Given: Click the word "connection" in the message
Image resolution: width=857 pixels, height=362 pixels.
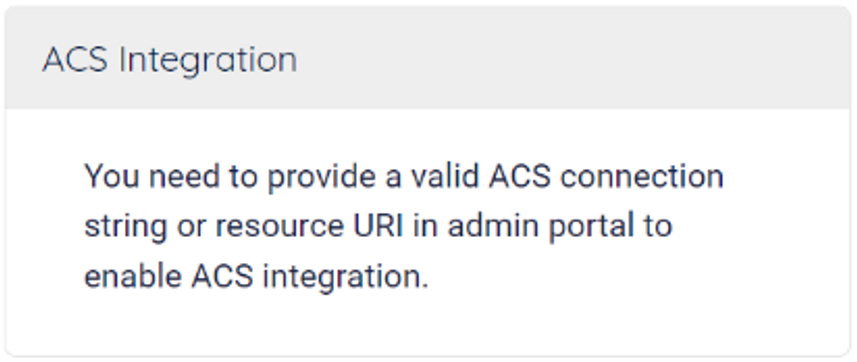Looking at the screenshot, I should coord(642,176).
